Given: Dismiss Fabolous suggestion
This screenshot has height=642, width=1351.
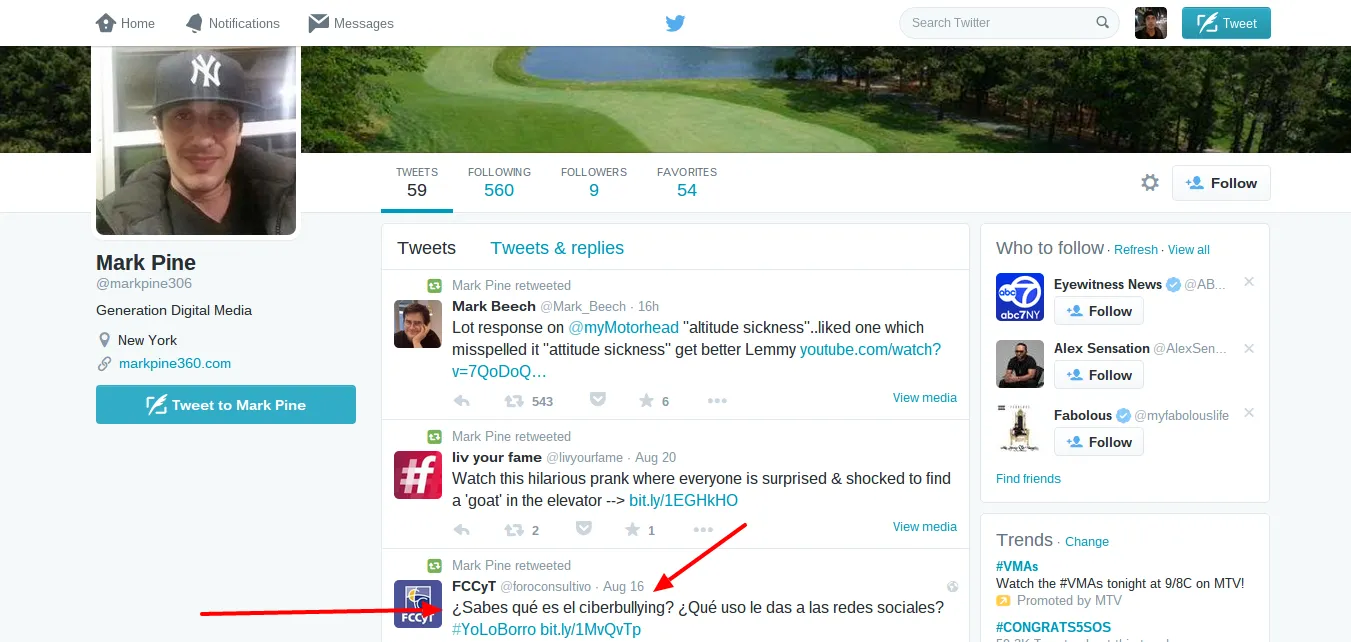Looking at the screenshot, I should (1249, 413).
